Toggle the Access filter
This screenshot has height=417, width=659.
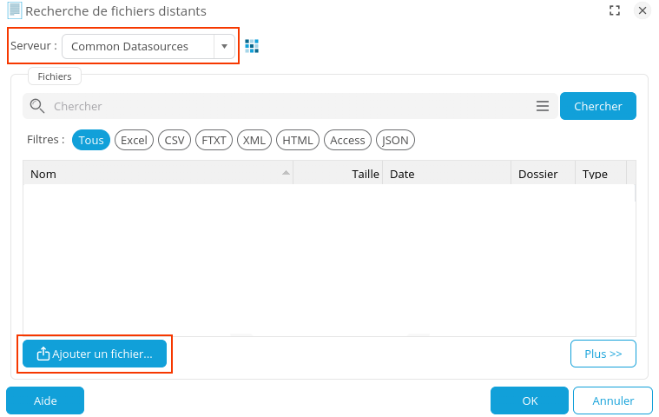(347, 141)
